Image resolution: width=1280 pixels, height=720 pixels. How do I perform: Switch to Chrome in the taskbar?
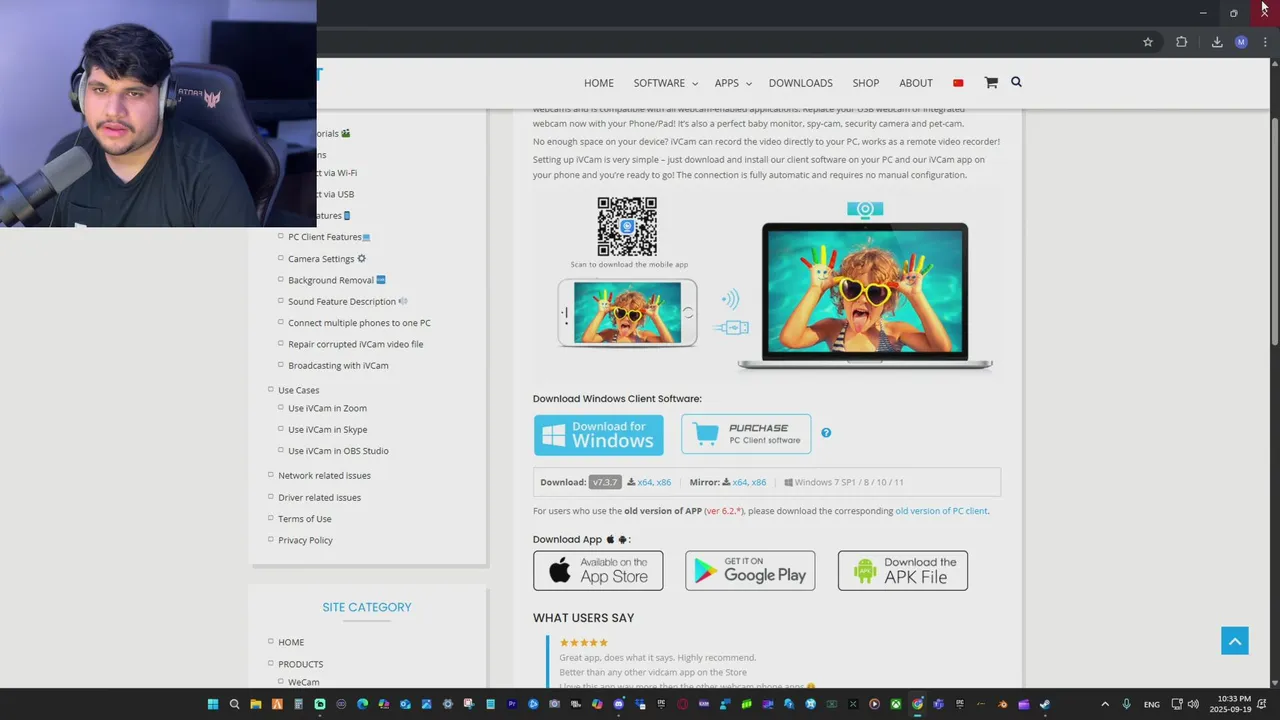click(918, 704)
